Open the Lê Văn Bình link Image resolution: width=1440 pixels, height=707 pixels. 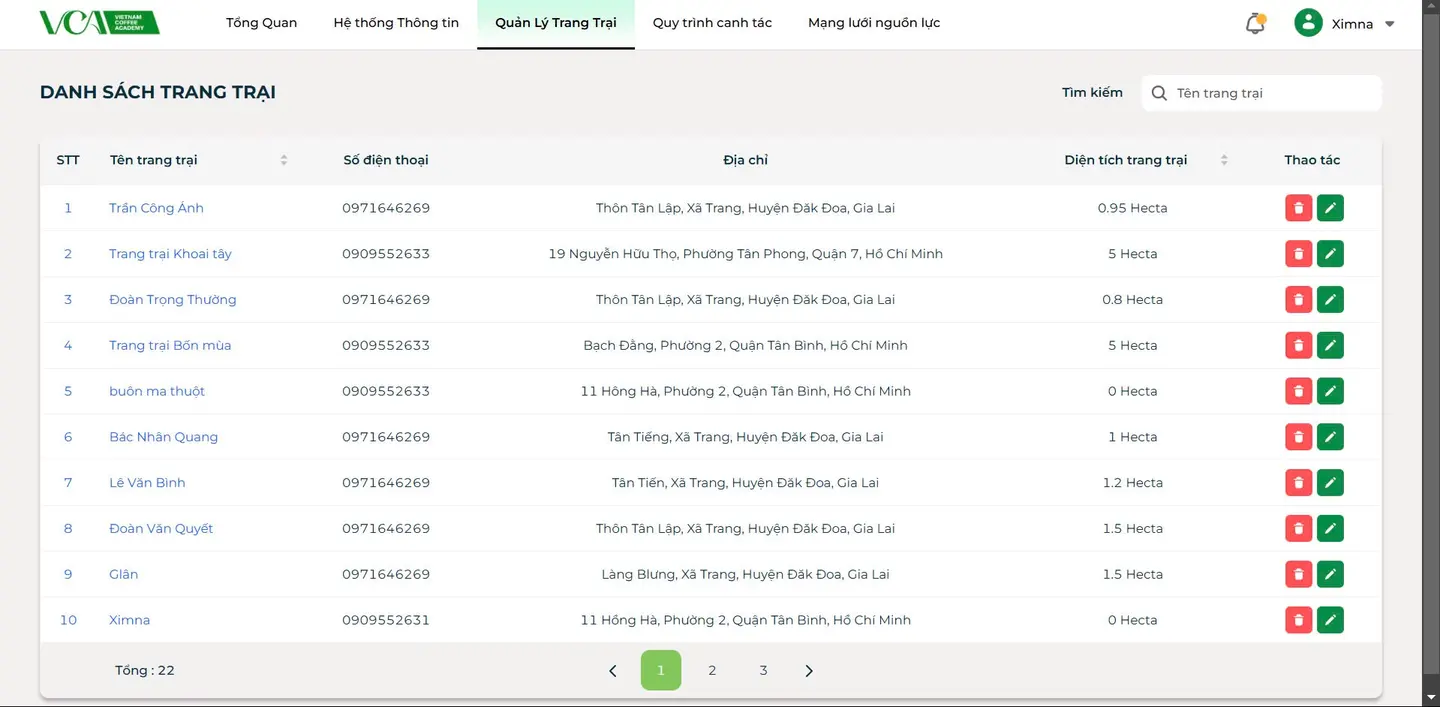click(147, 483)
